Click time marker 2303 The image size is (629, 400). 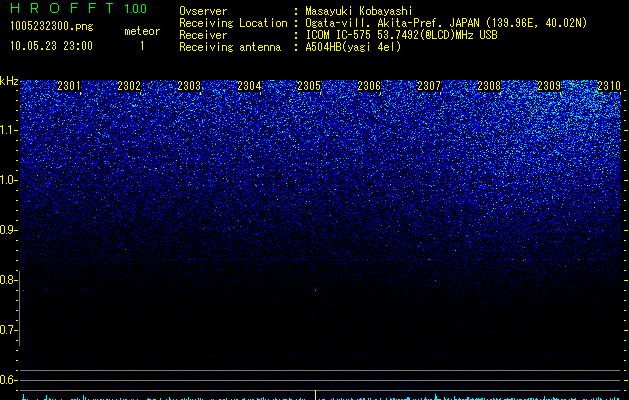coord(189,86)
